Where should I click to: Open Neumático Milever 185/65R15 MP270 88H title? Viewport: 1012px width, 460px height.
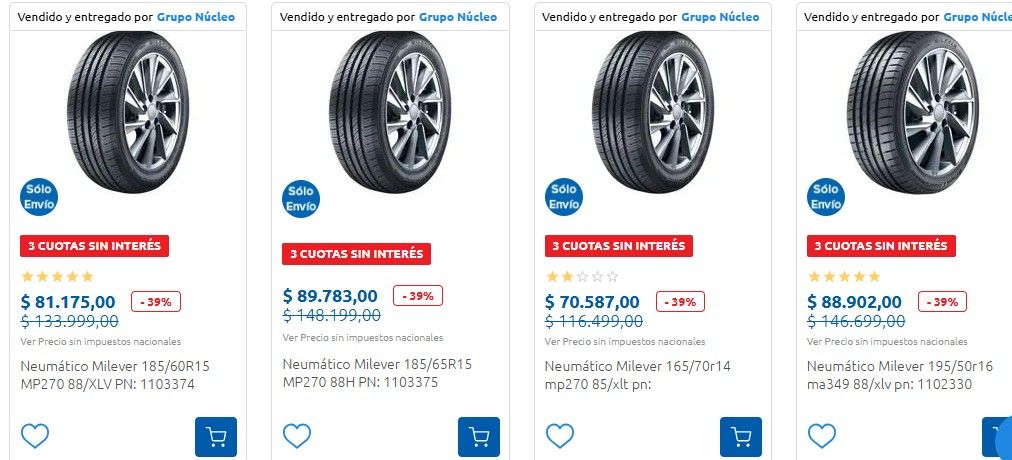377,373
